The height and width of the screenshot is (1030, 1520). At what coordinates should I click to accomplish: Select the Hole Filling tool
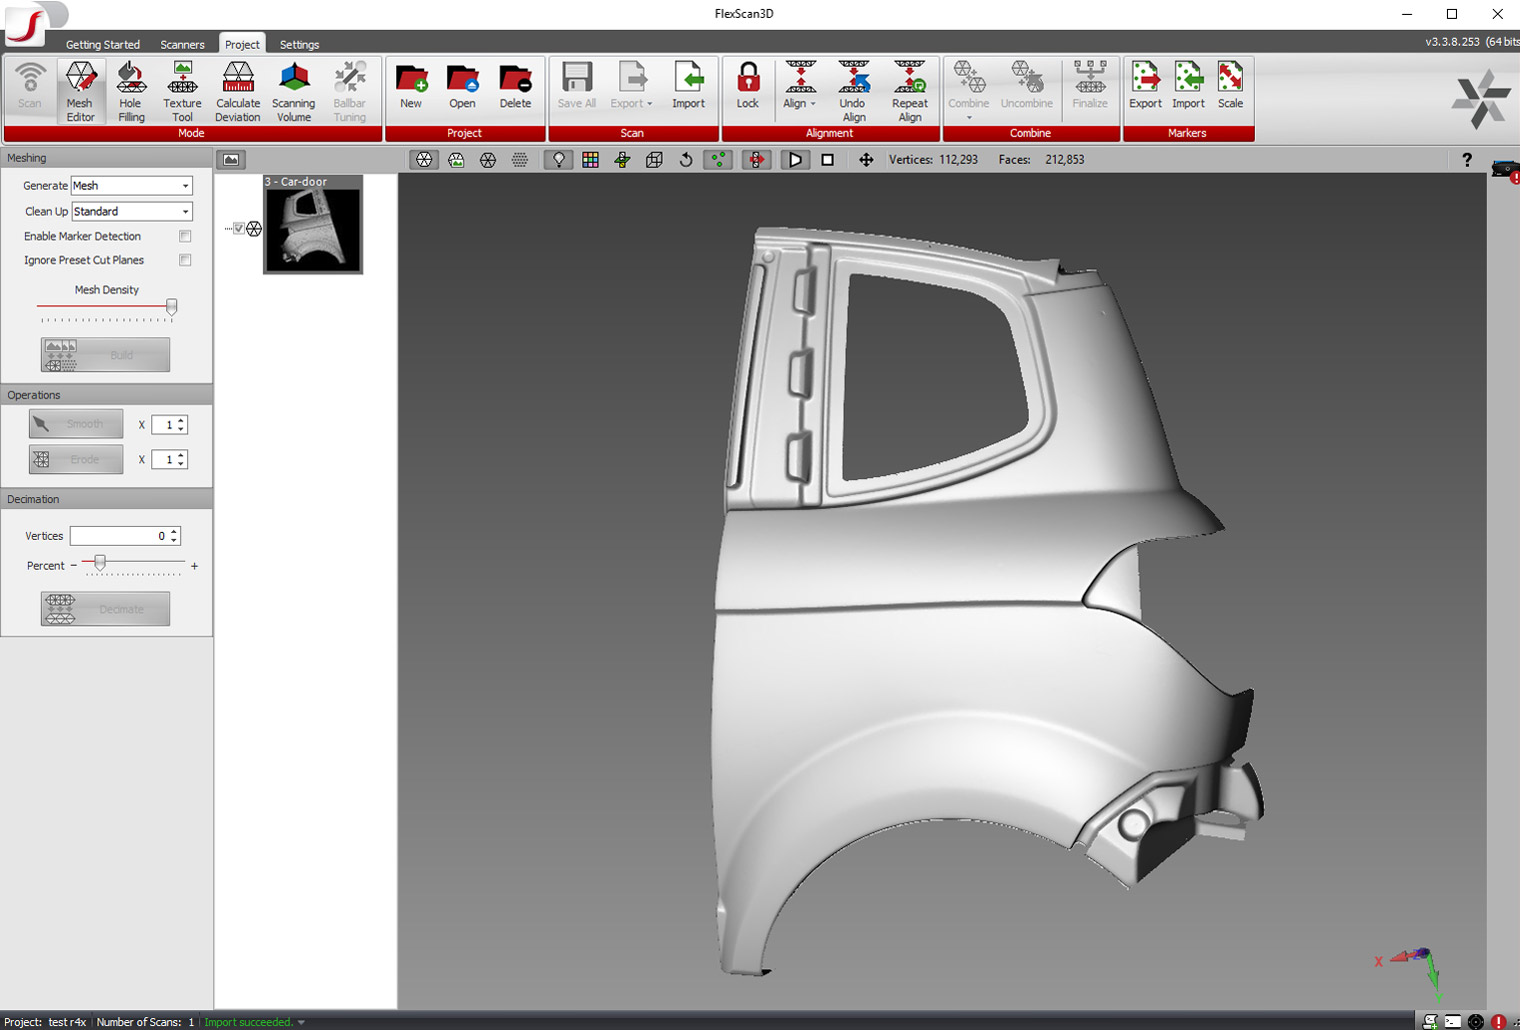[x=130, y=90]
